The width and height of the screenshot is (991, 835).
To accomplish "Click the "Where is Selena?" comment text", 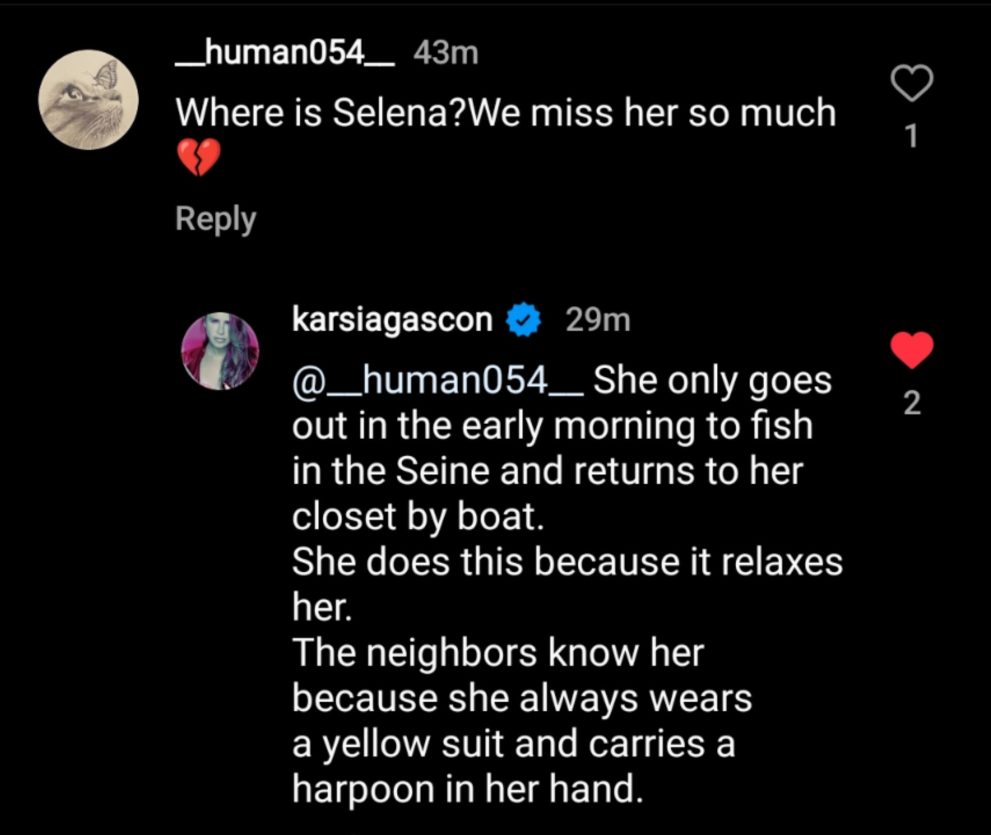I will pyautogui.click(x=505, y=113).
